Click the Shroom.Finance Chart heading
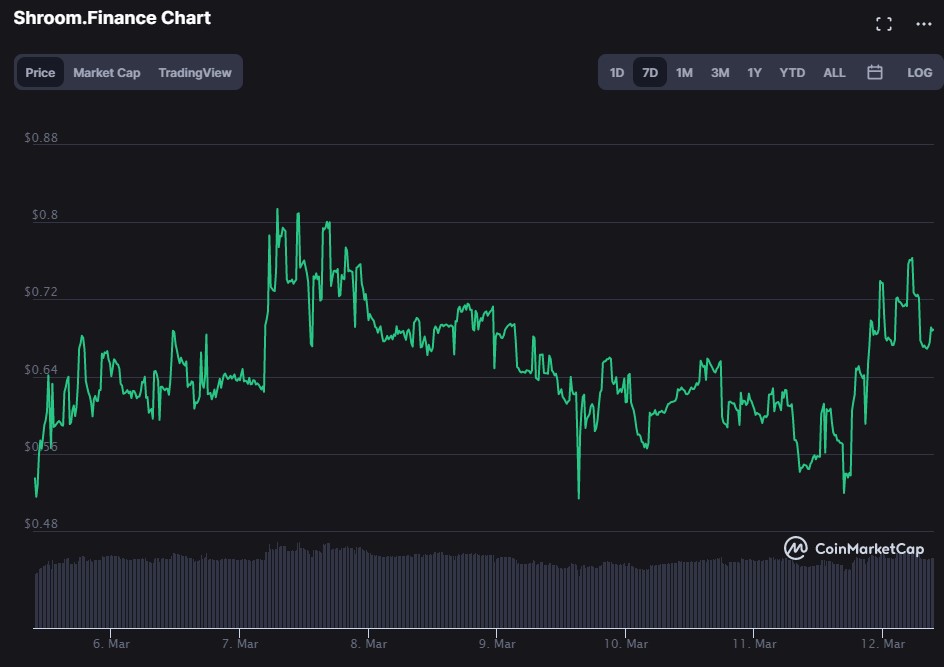 [x=112, y=18]
